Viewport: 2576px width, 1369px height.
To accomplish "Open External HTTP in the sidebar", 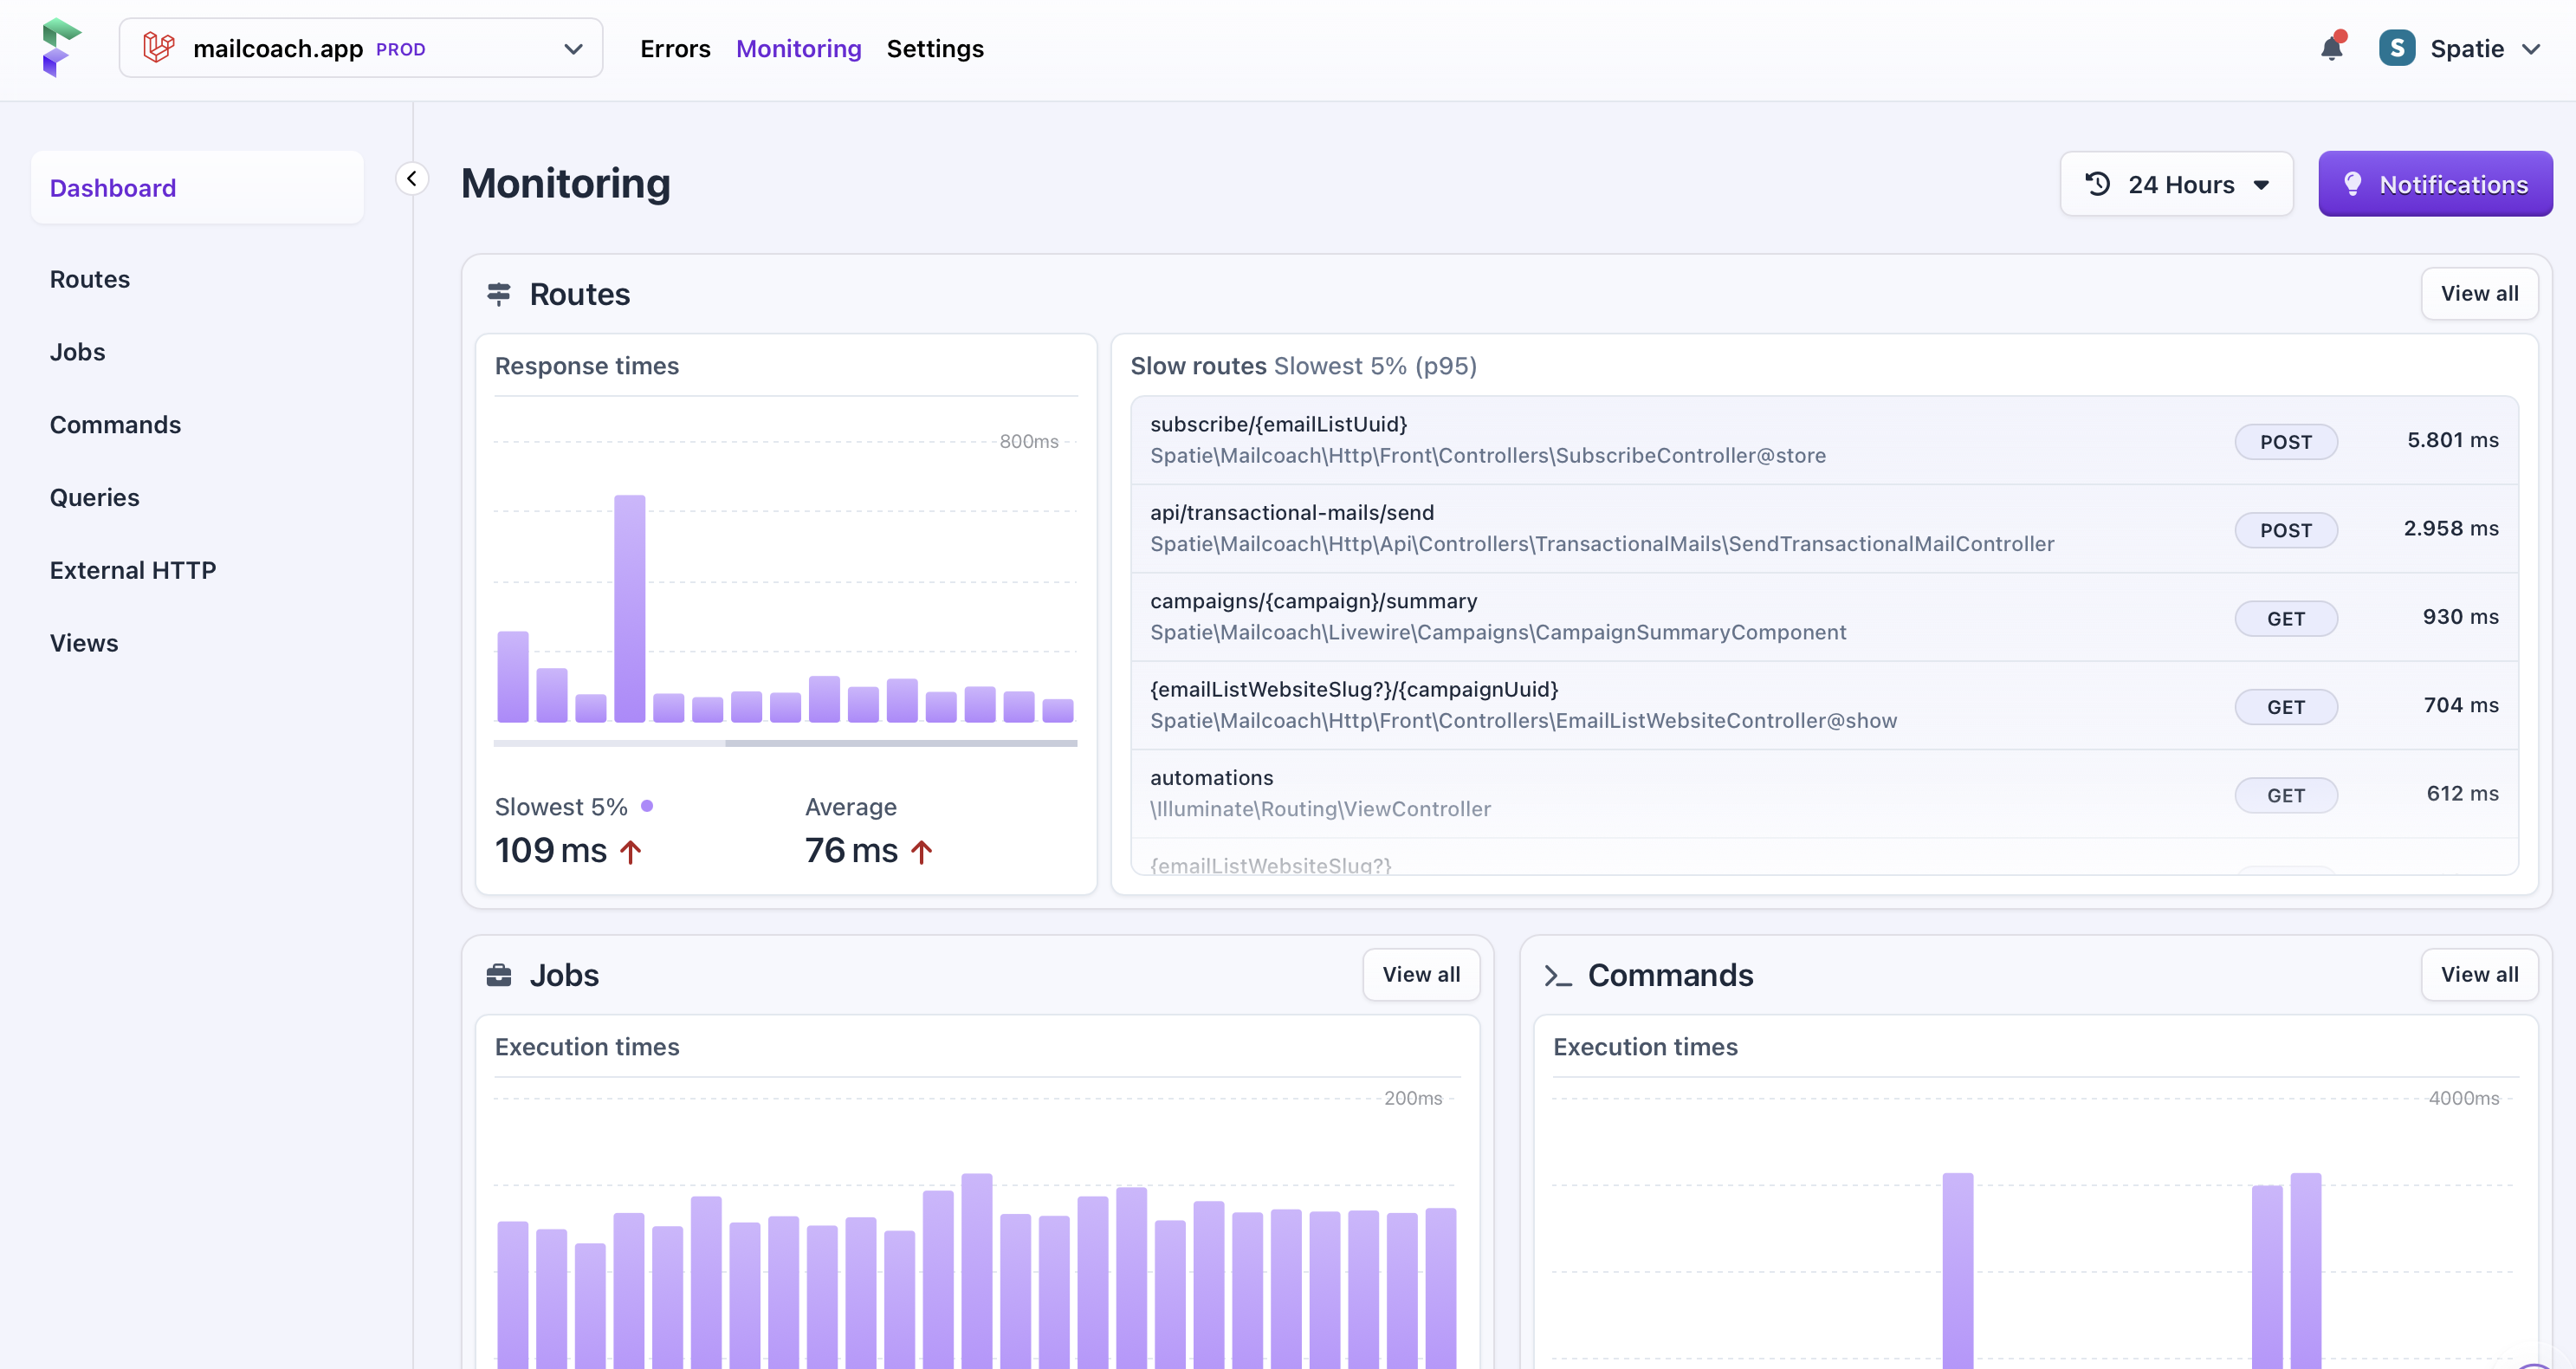I will click(x=133, y=570).
